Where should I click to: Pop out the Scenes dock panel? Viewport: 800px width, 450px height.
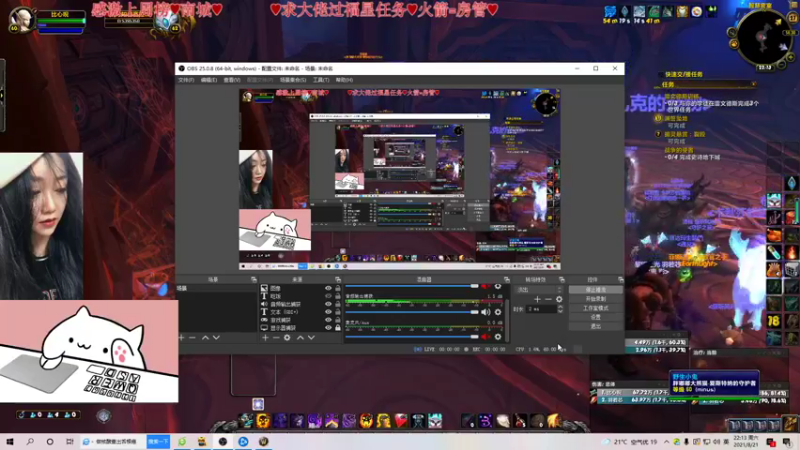click(254, 280)
